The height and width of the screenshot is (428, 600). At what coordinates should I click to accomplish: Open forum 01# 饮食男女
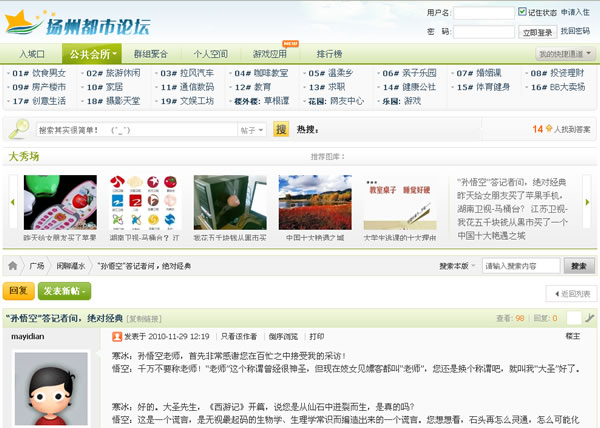39,73
